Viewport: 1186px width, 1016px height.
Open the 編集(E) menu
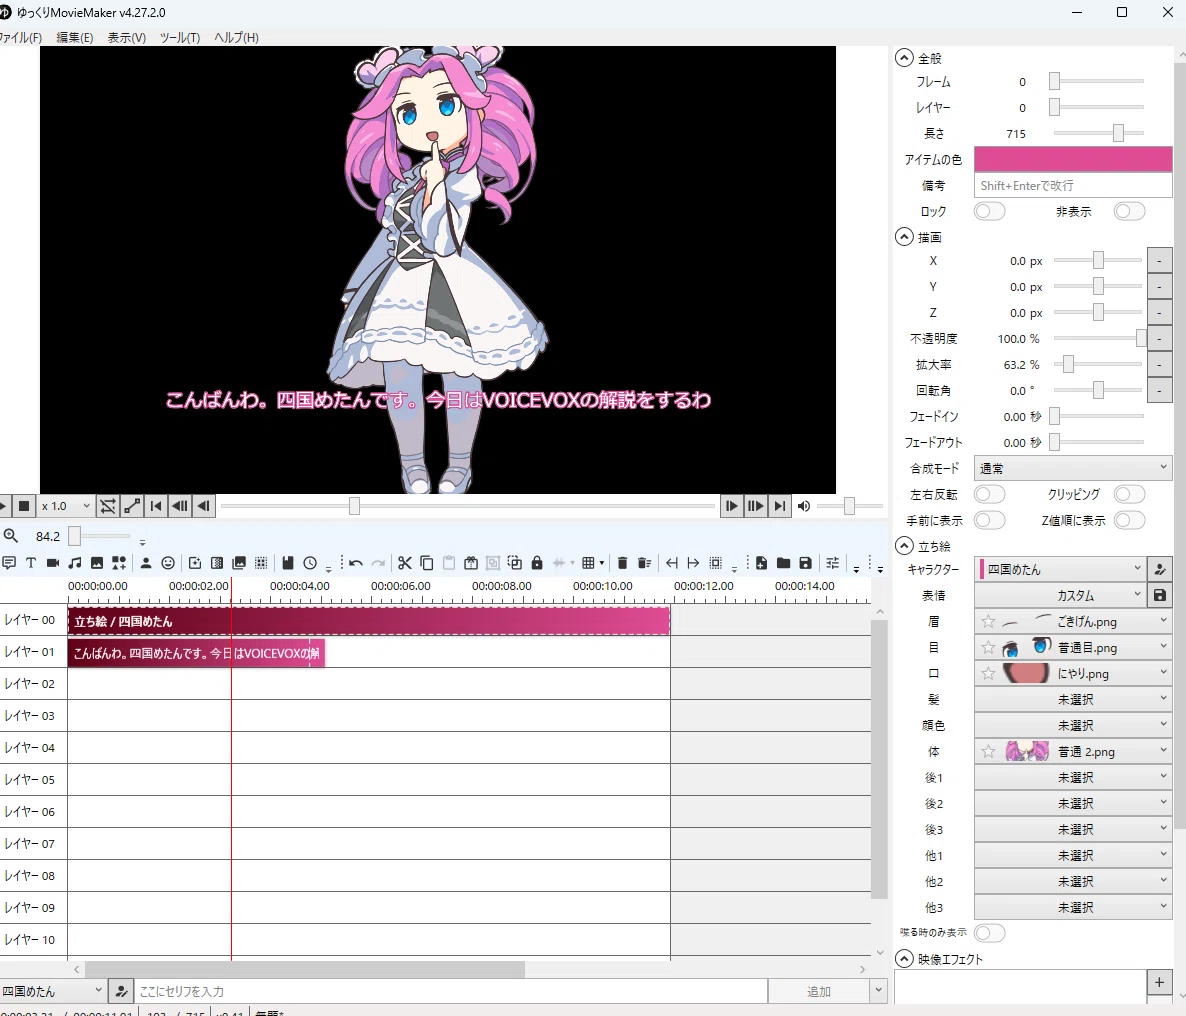pyautogui.click(x=75, y=37)
